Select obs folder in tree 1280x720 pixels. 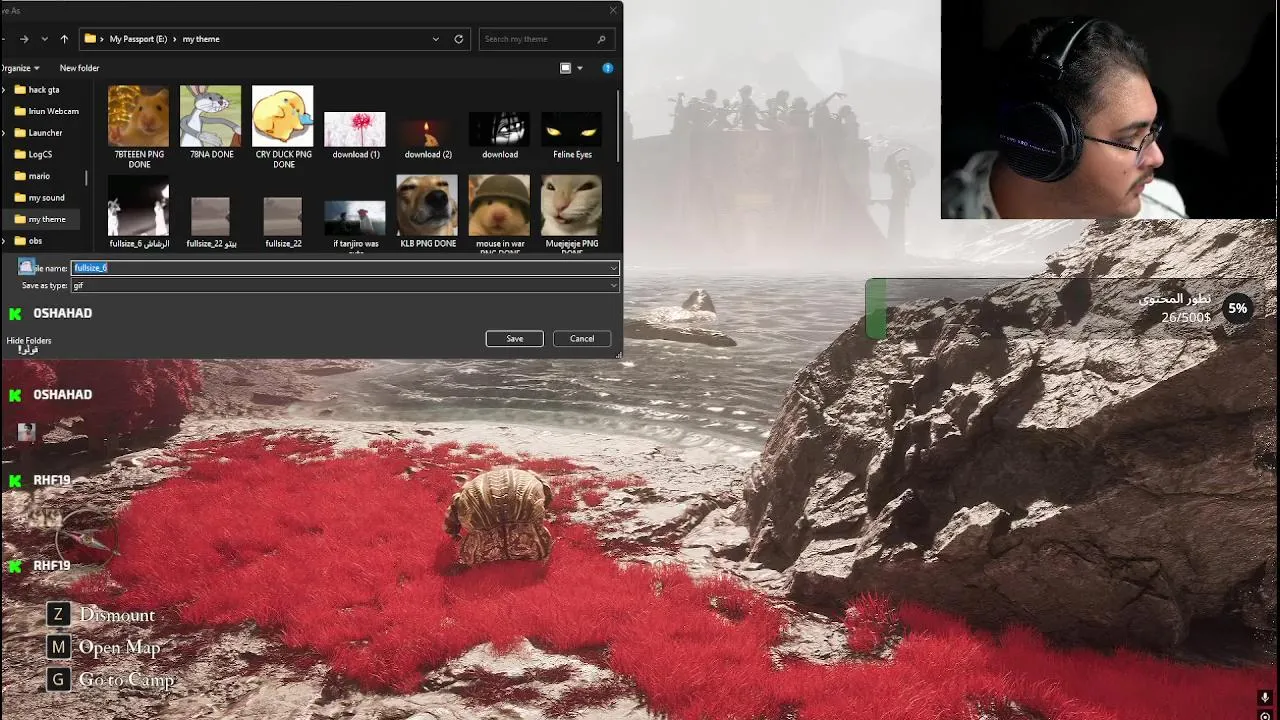click(35, 240)
